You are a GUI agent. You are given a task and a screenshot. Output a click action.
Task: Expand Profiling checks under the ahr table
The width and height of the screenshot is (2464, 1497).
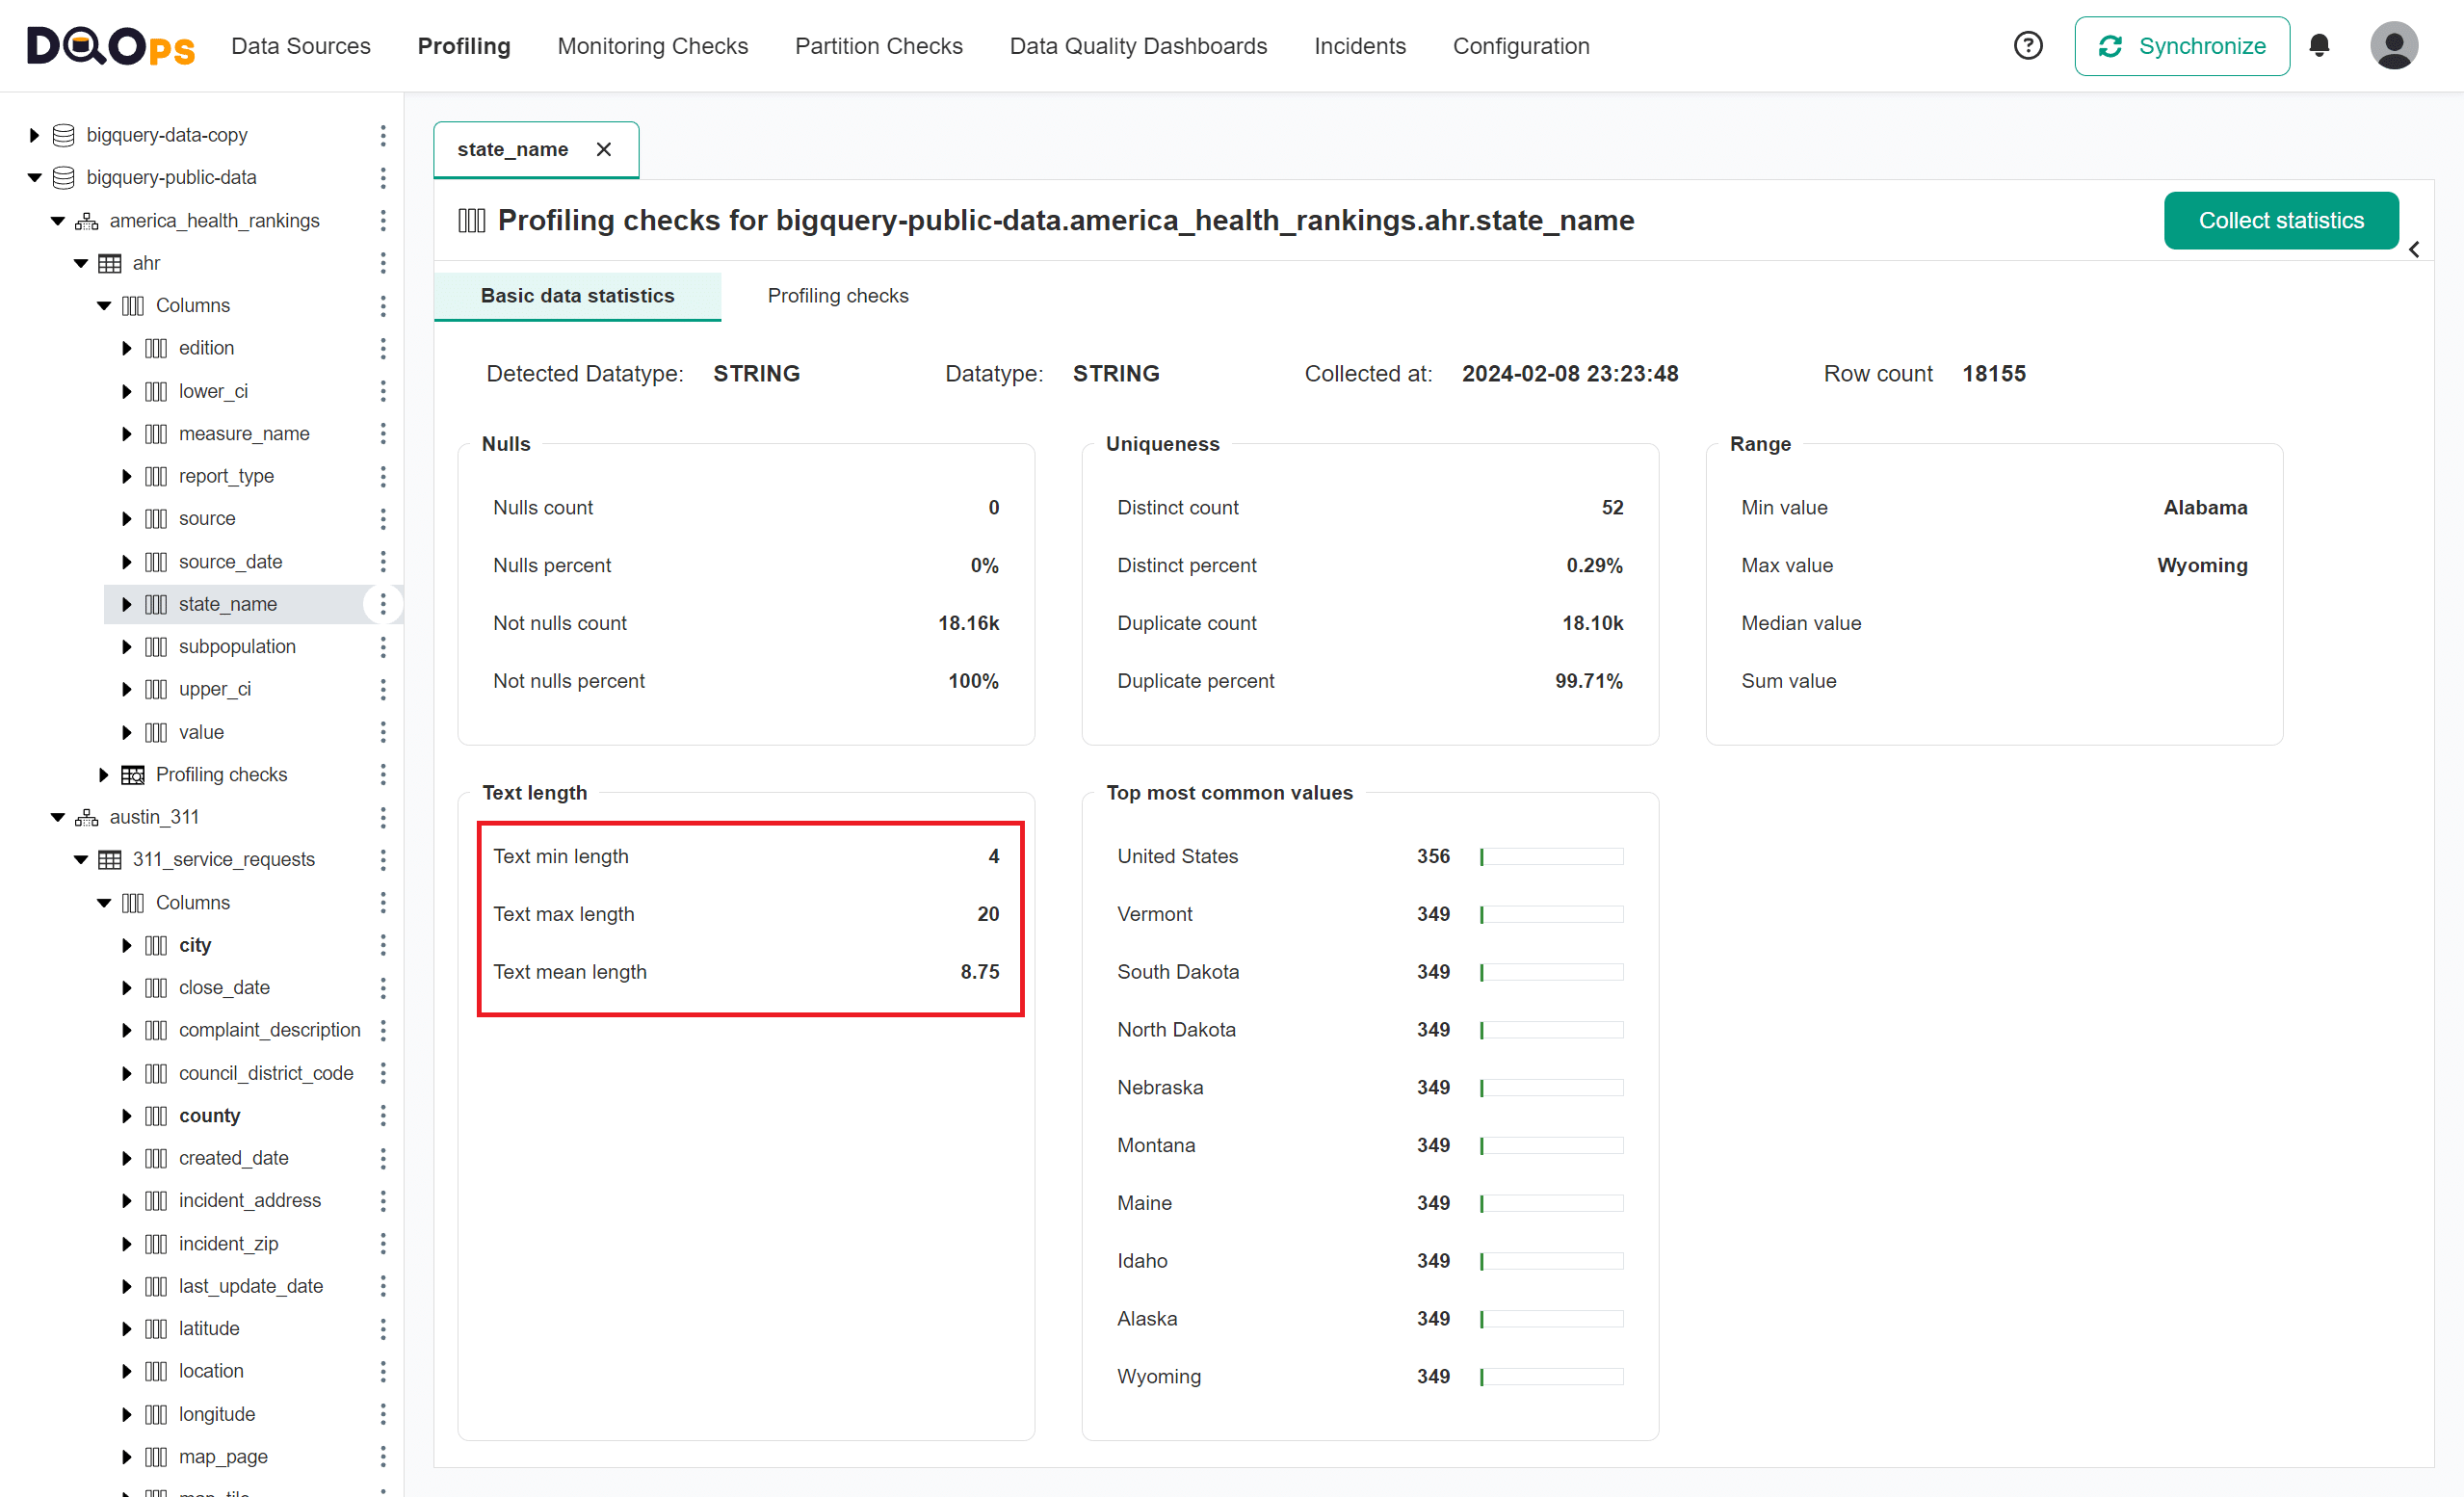103,774
